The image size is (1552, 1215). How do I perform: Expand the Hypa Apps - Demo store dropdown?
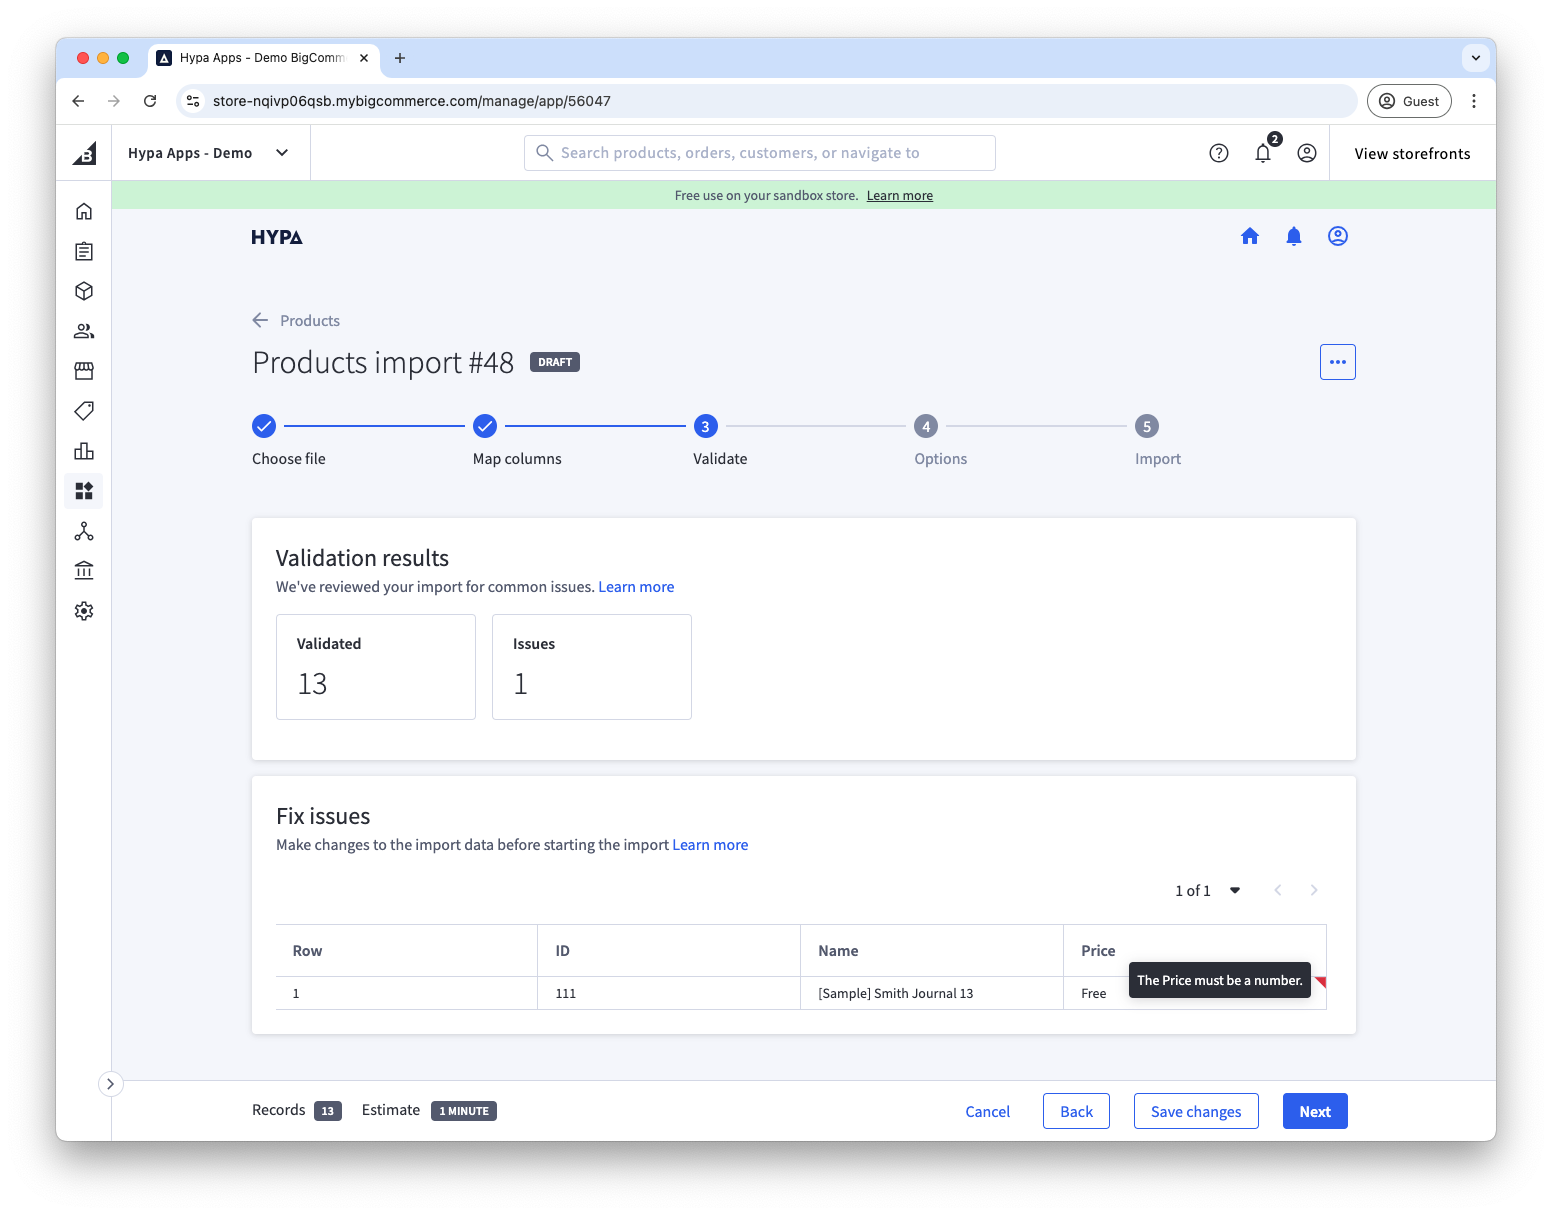(282, 153)
